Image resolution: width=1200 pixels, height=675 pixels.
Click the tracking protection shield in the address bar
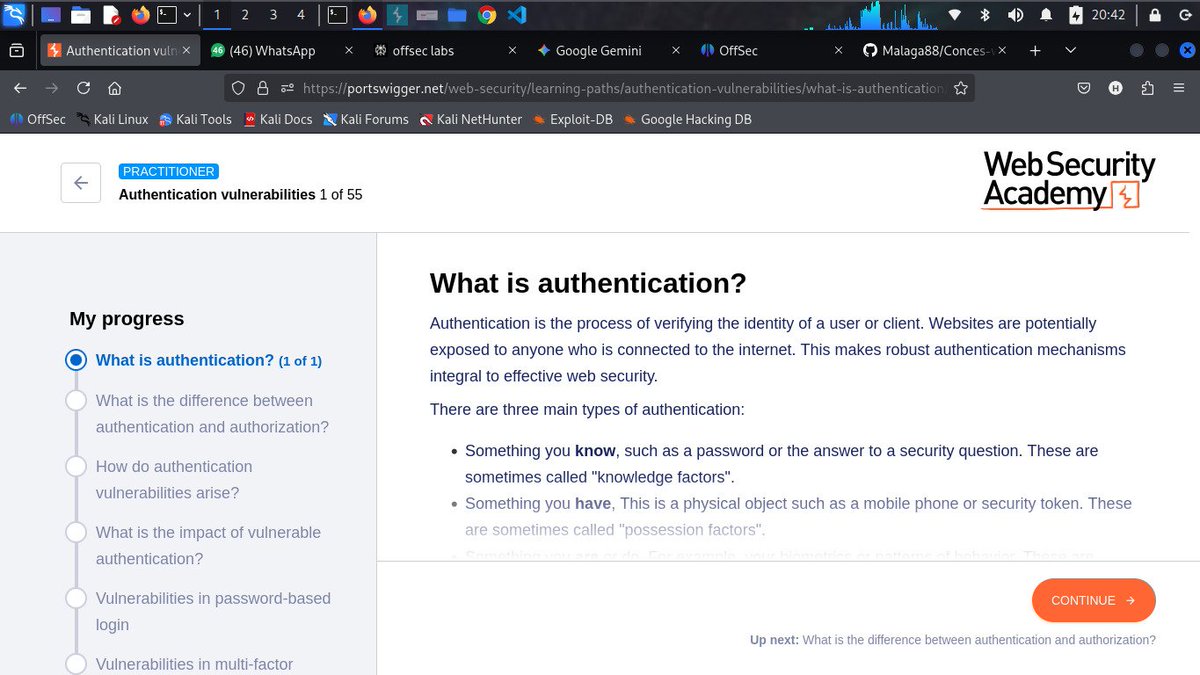(238, 88)
